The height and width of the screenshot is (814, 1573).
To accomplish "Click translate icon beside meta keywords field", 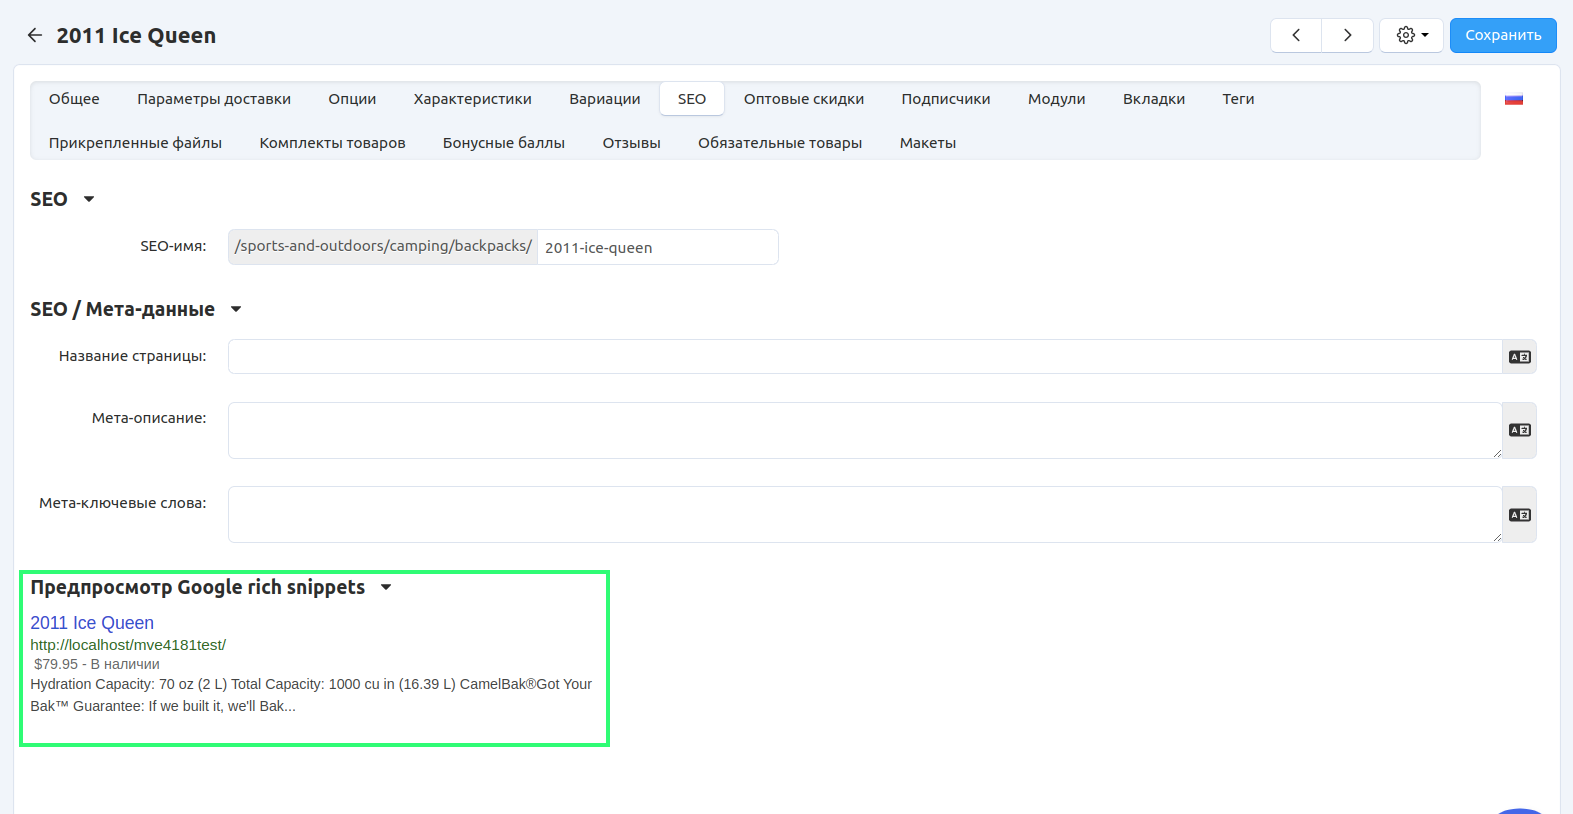I will [1519, 515].
